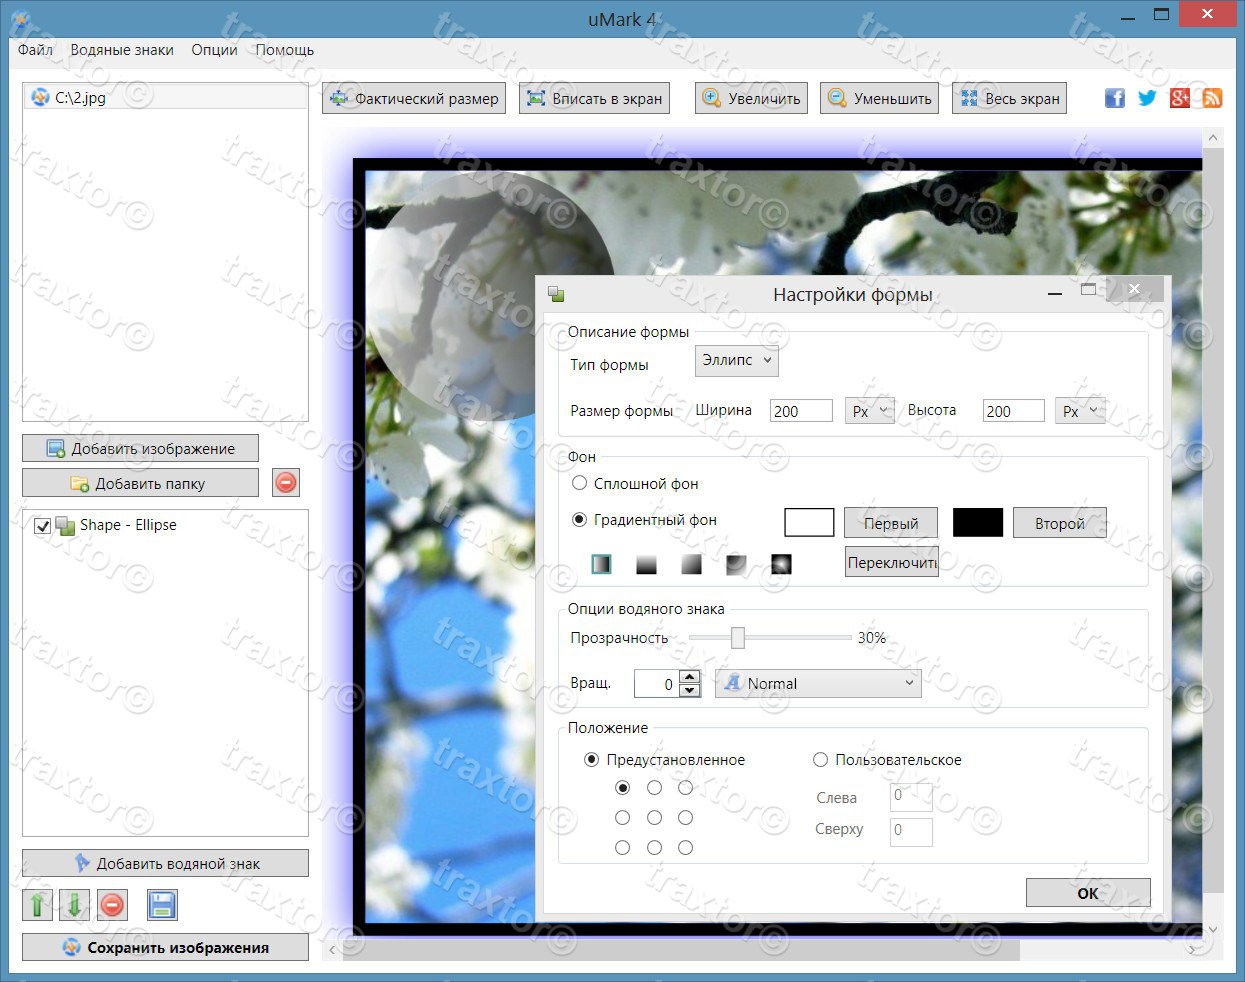Click the blue floppy disk save icon

pos(162,905)
